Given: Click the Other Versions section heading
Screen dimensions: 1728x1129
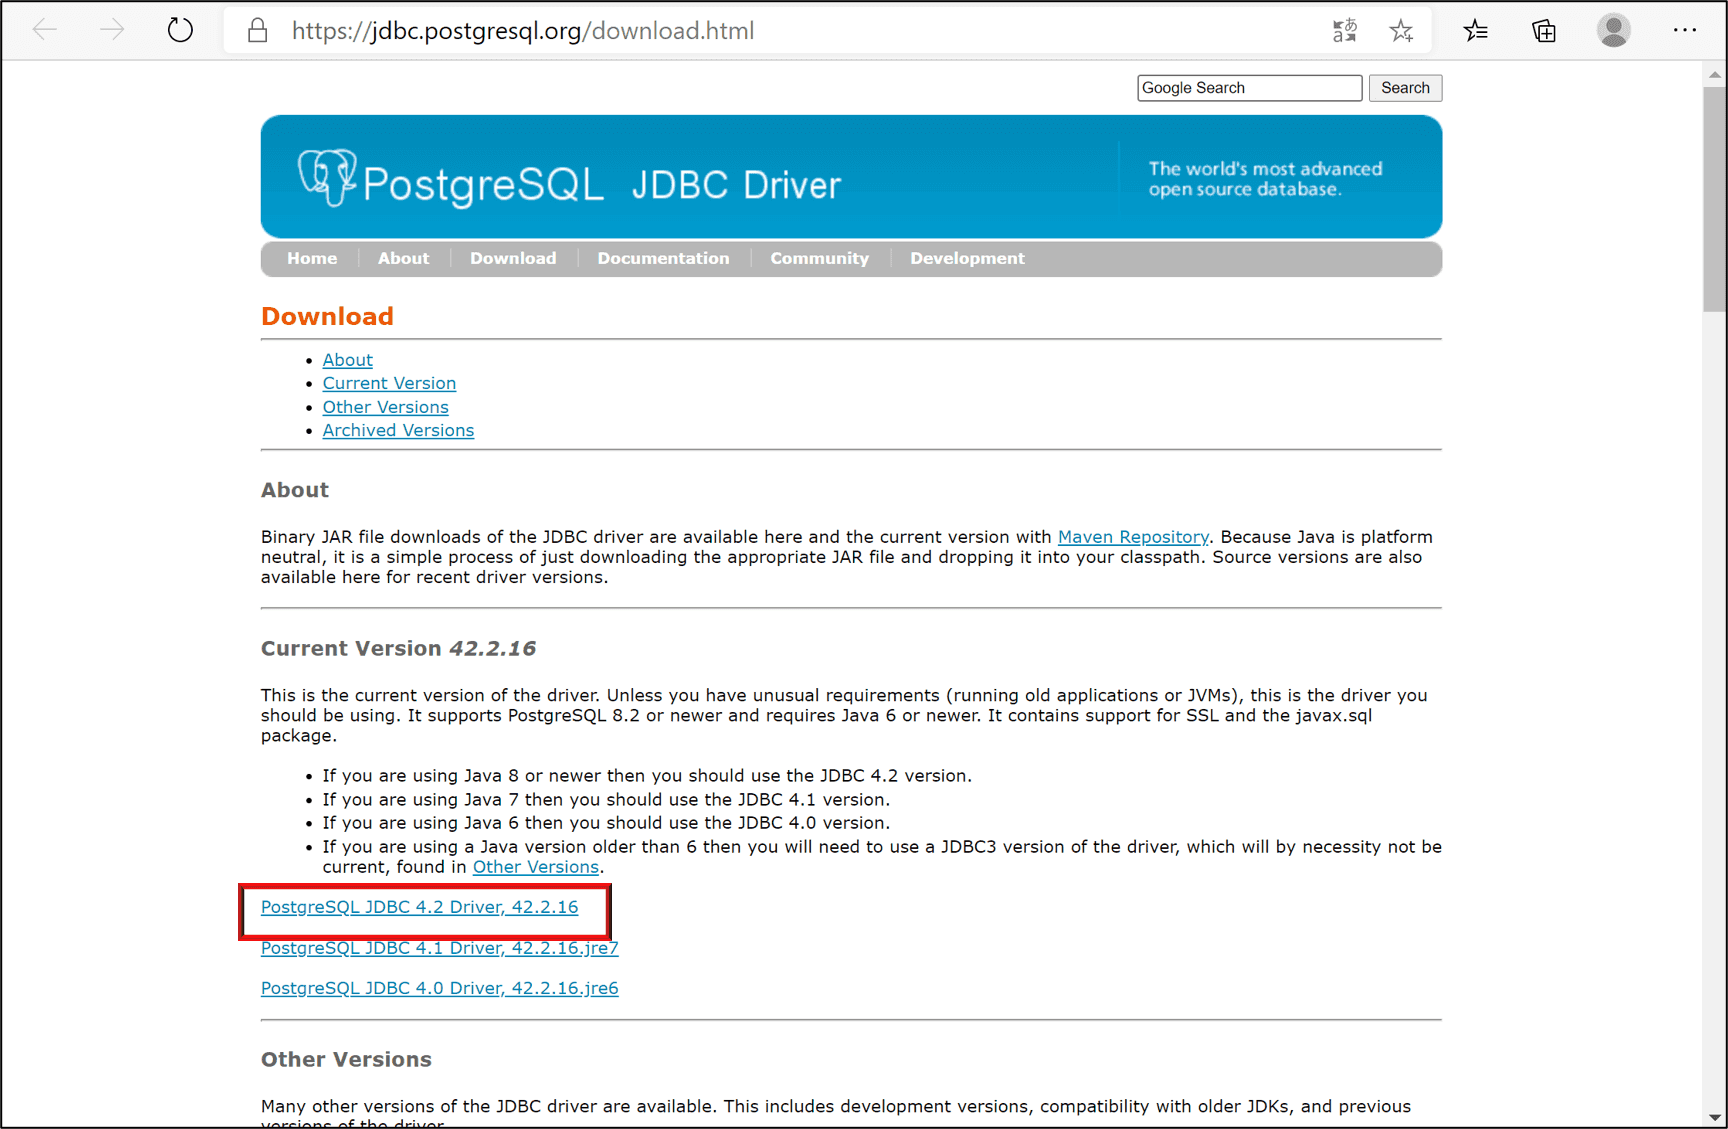Looking at the screenshot, I should tap(346, 1059).
